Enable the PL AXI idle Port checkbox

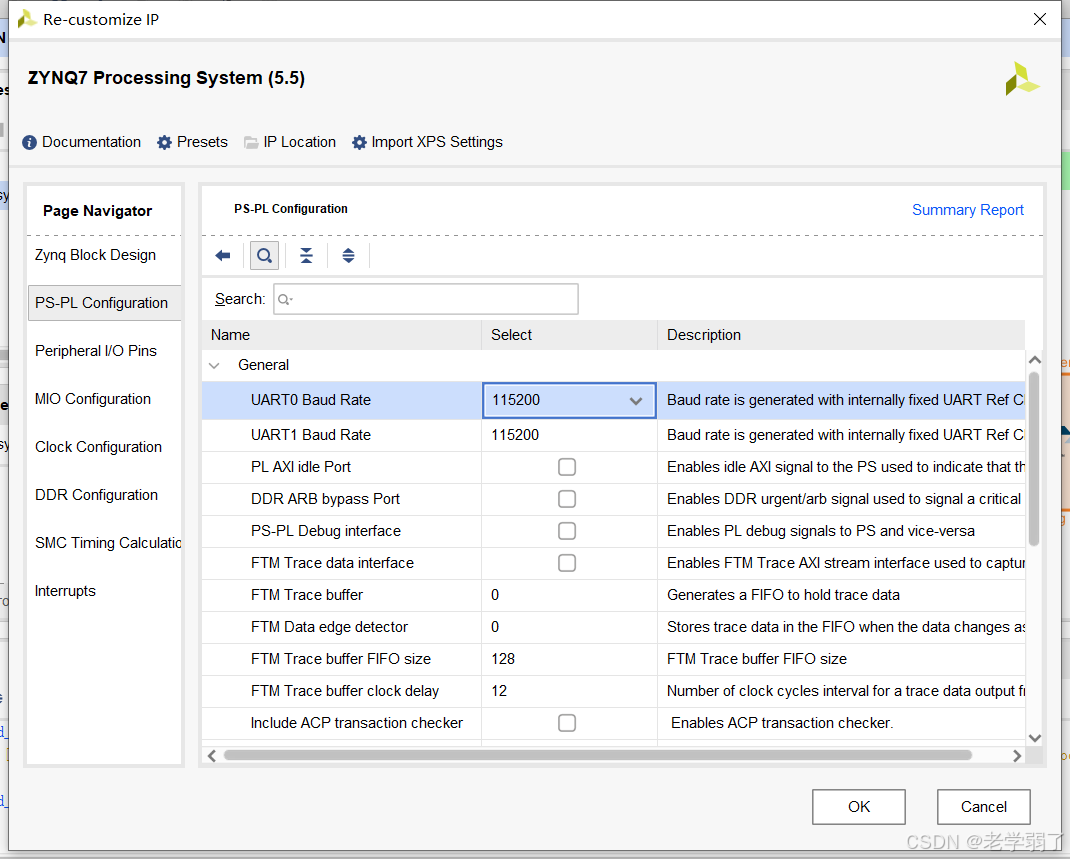(567, 467)
